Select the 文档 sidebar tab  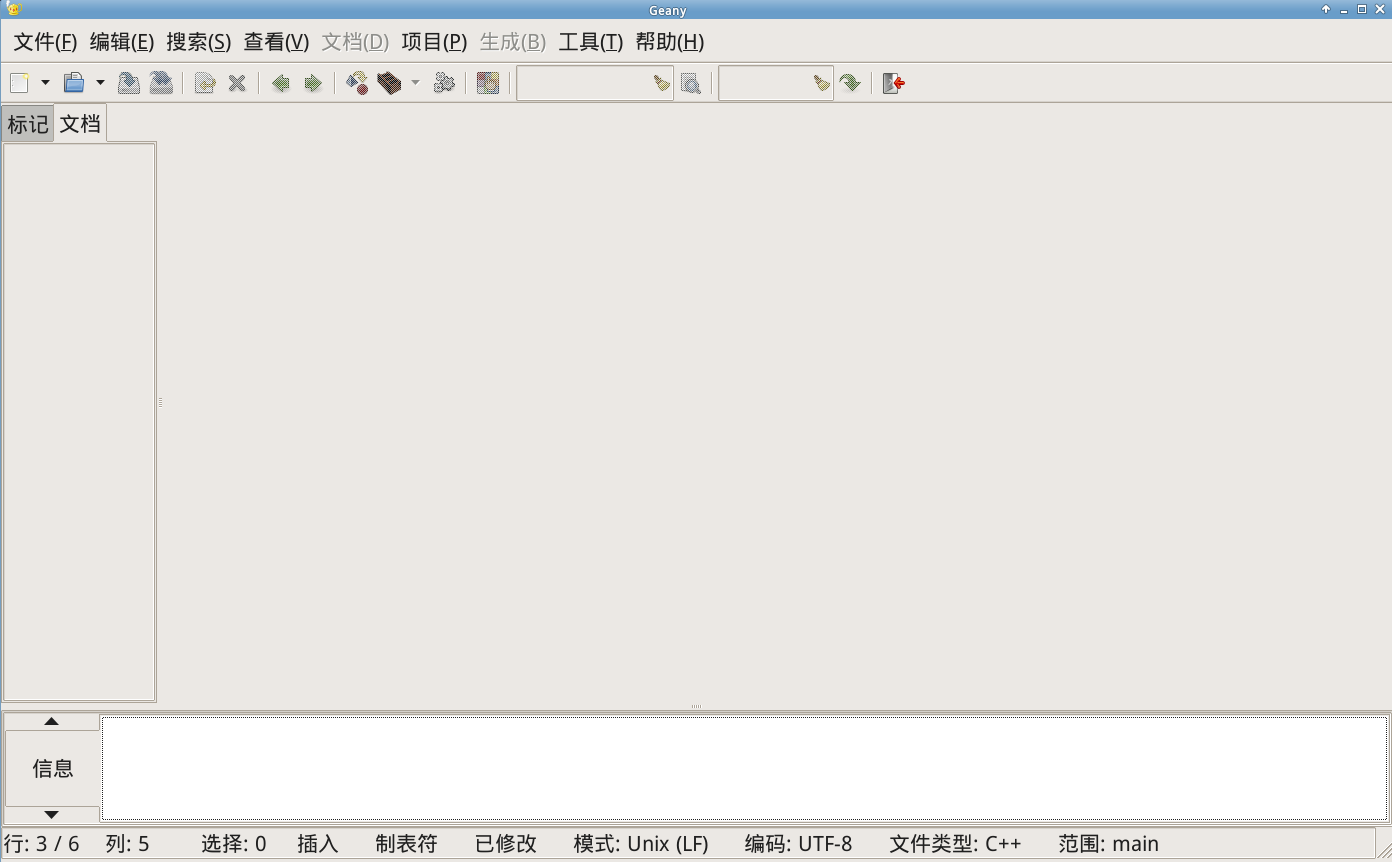coord(80,124)
